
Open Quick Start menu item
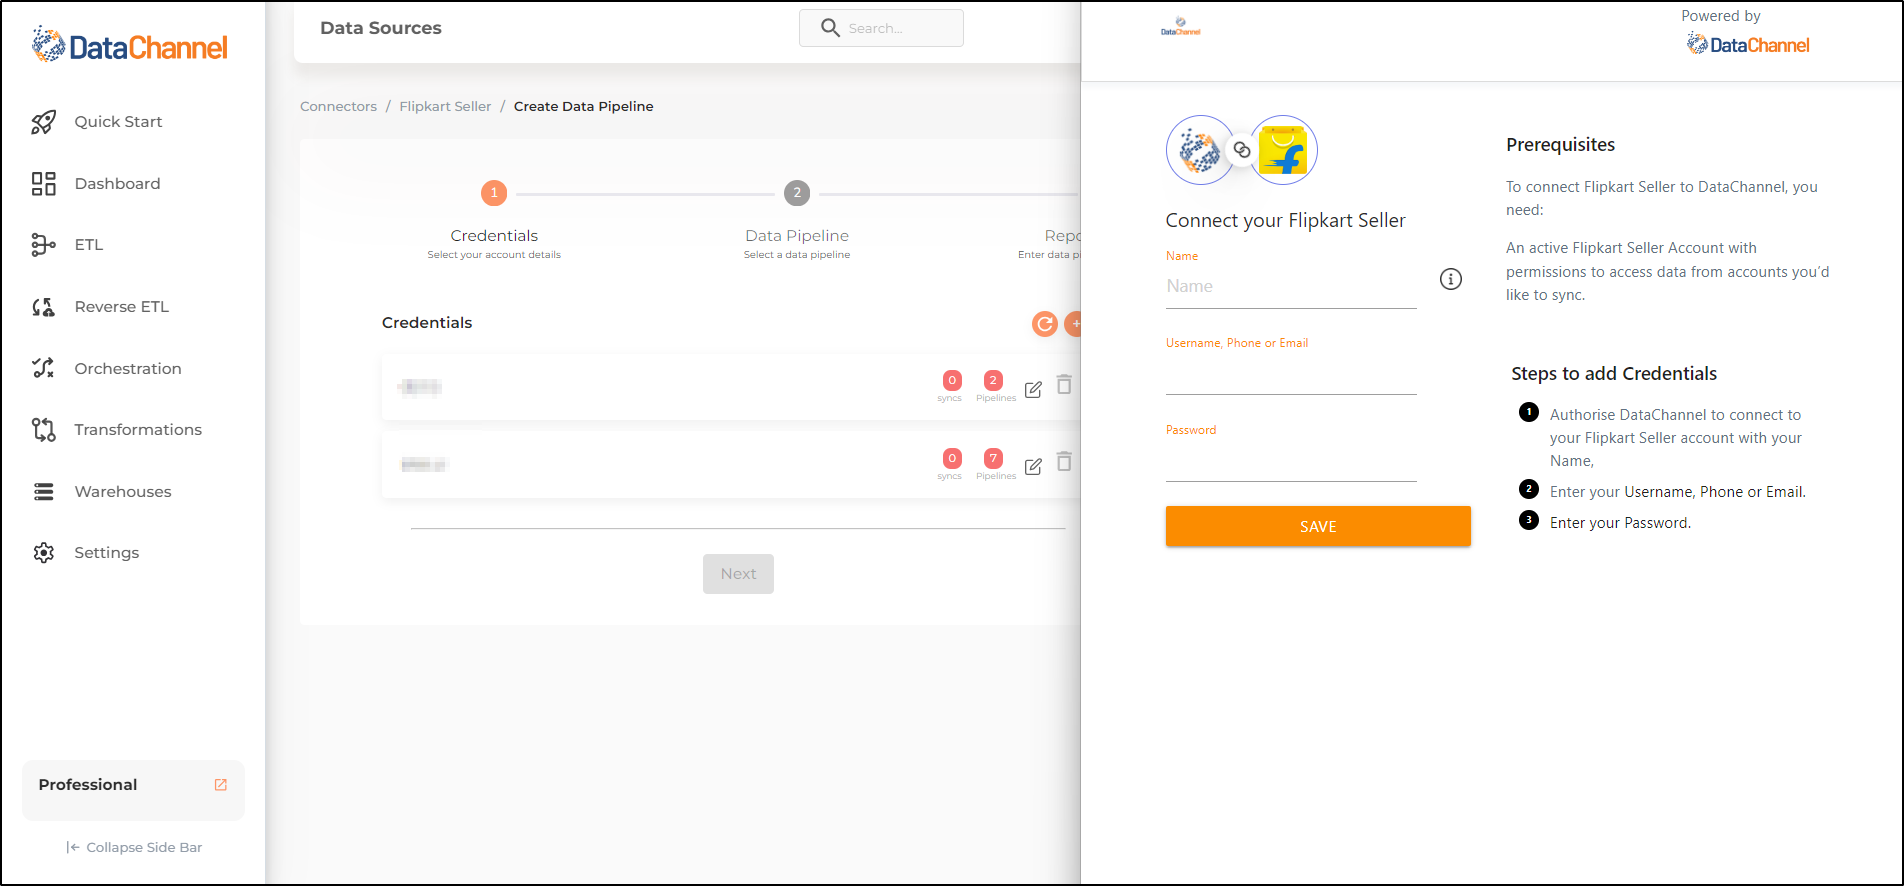pos(118,122)
